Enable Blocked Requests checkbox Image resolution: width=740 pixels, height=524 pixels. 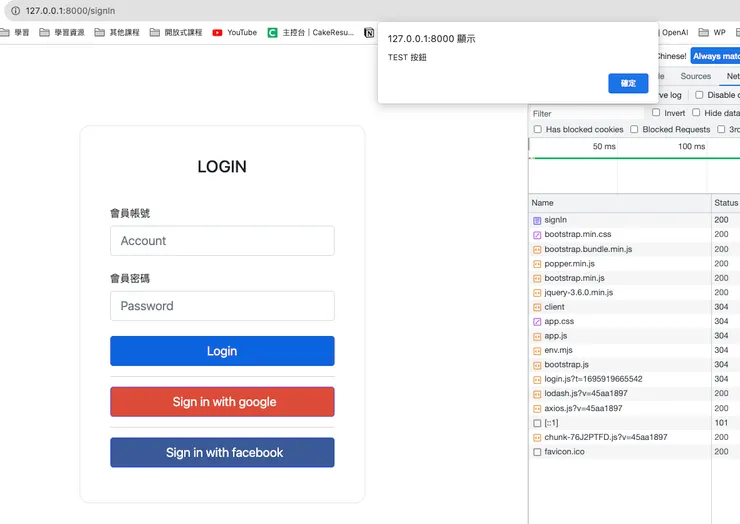coord(634,129)
